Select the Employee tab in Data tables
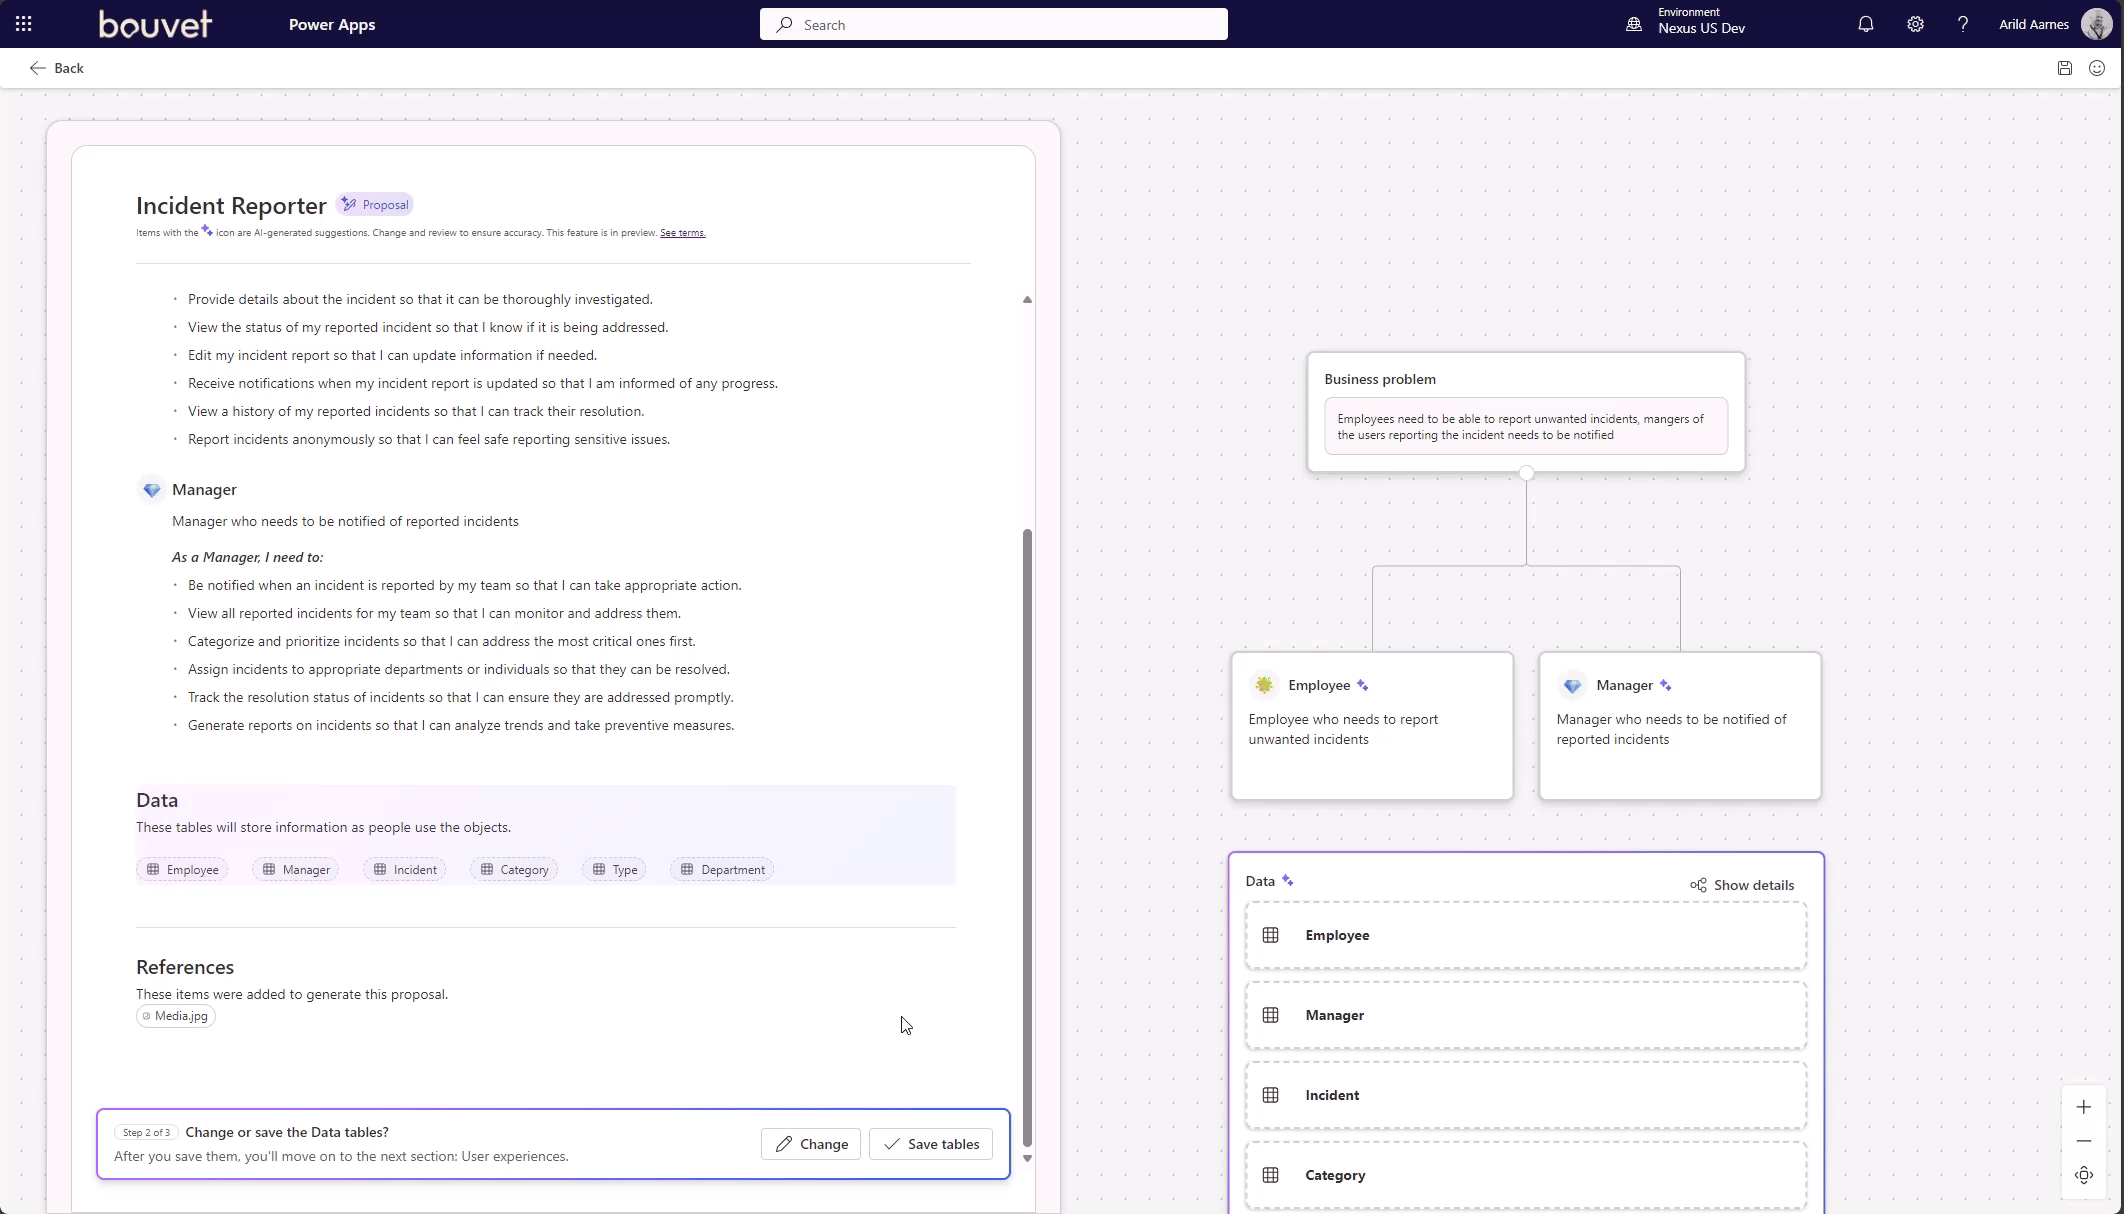Image resolution: width=2124 pixels, height=1214 pixels. click(x=182, y=870)
